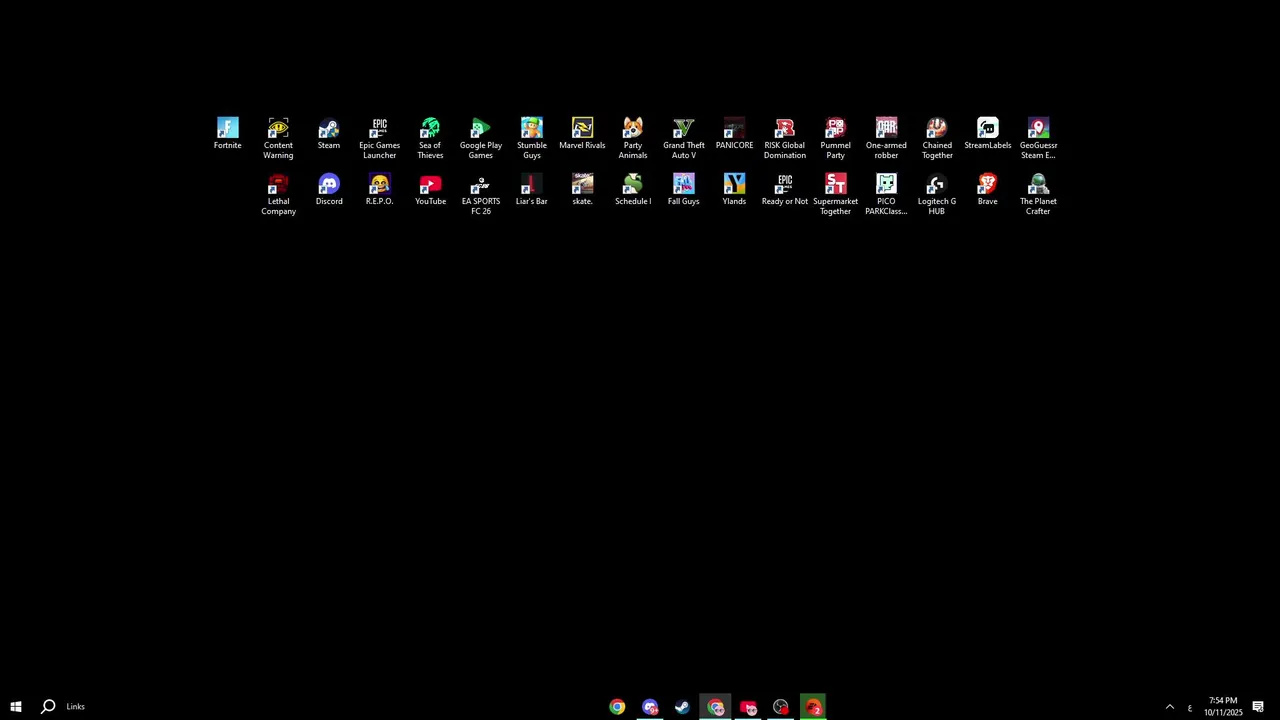Image resolution: width=1280 pixels, height=720 pixels.
Task: Open the Windows Start menu
Action: (x=16, y=707)
